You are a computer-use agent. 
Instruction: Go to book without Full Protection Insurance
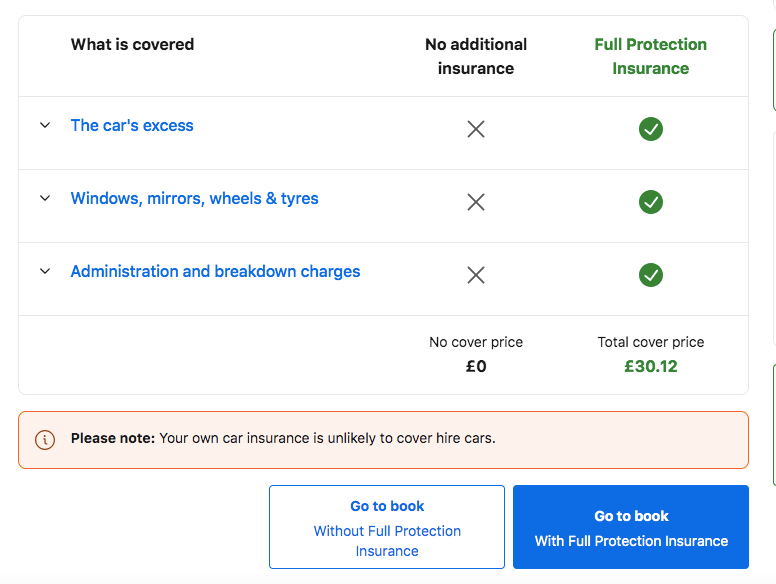[x=387, y=527]
